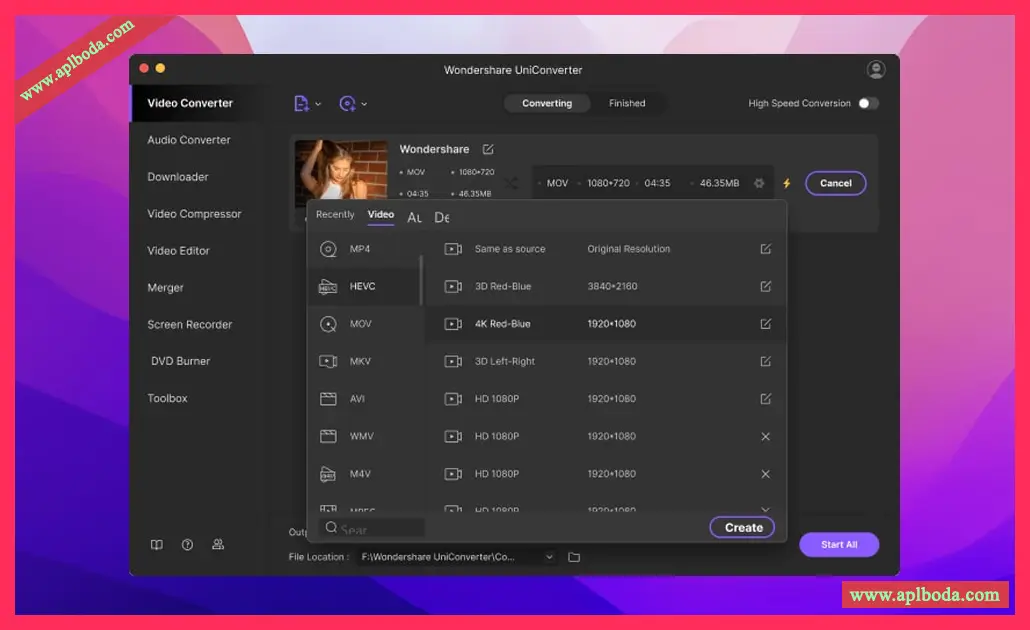Viewport: 1030px width, 630px height.
Task: Open the user guide book icon
Action: (157, 545)
